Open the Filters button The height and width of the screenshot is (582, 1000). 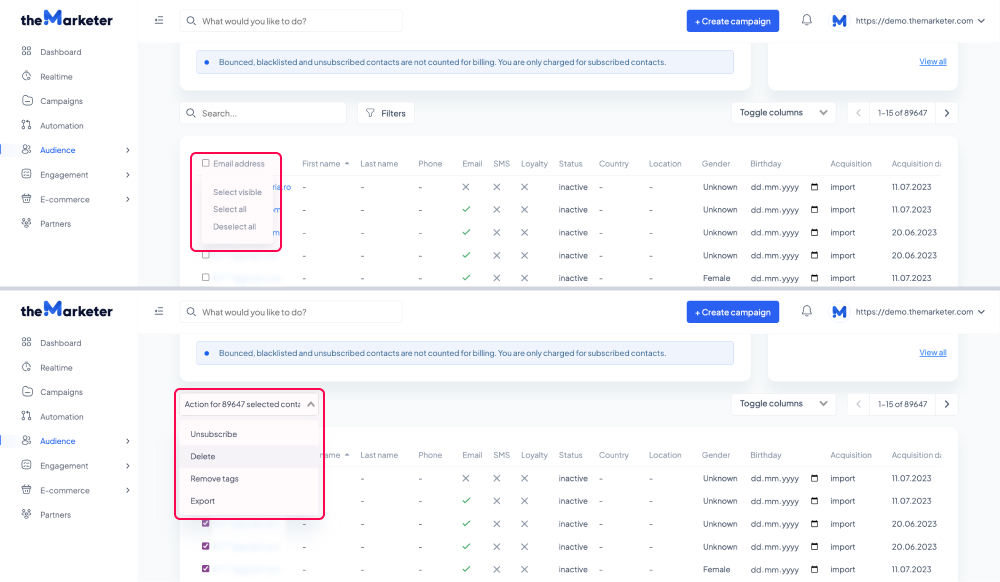[x=386, y=113]
